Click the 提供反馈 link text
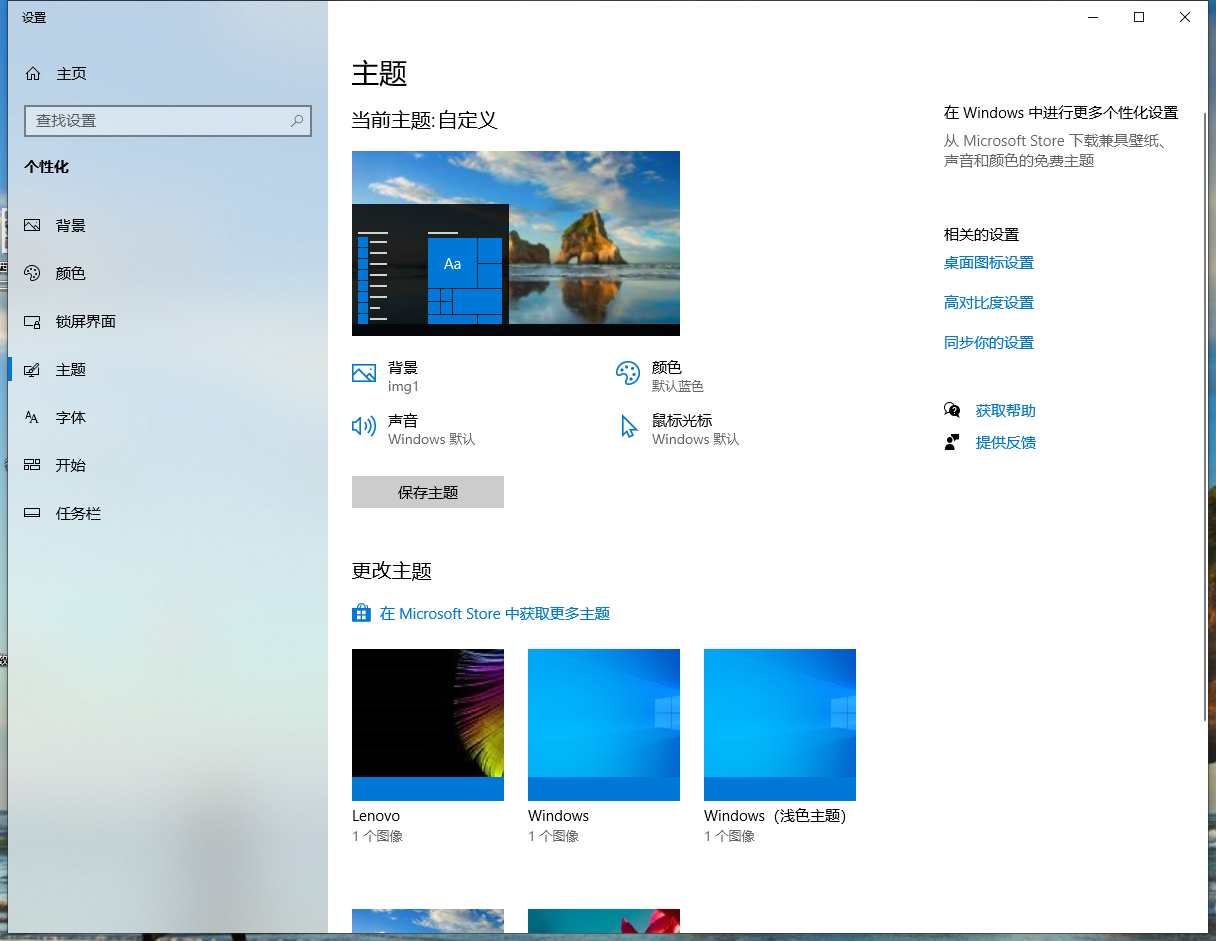 [1006, 443]
